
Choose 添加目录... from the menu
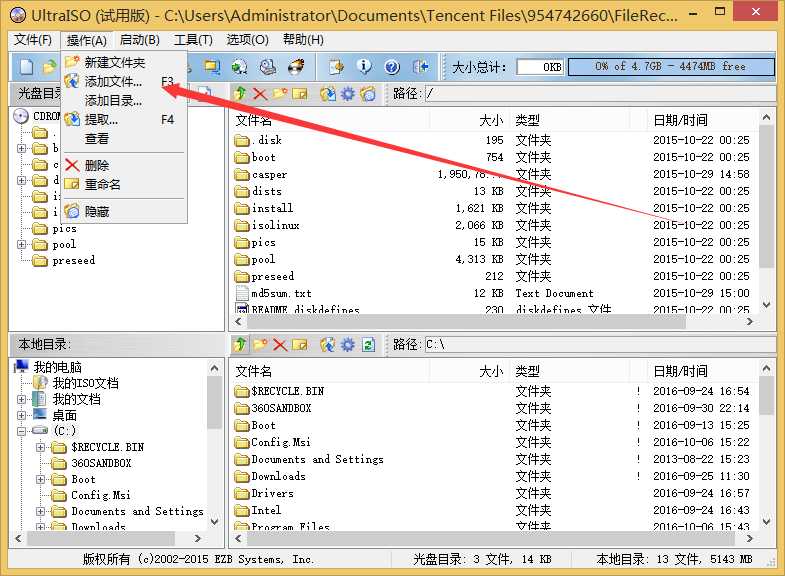pyautogui.click(x=124, y=101)
